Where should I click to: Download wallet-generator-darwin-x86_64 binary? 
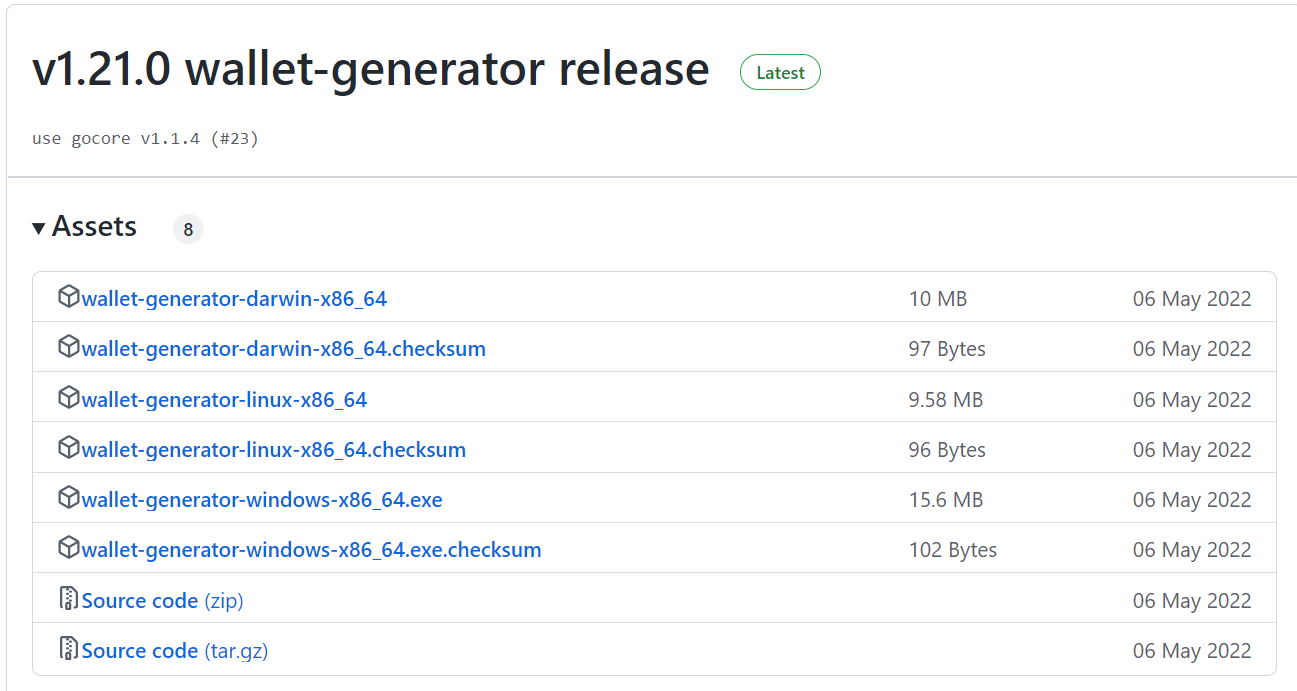tap(234, 299)
